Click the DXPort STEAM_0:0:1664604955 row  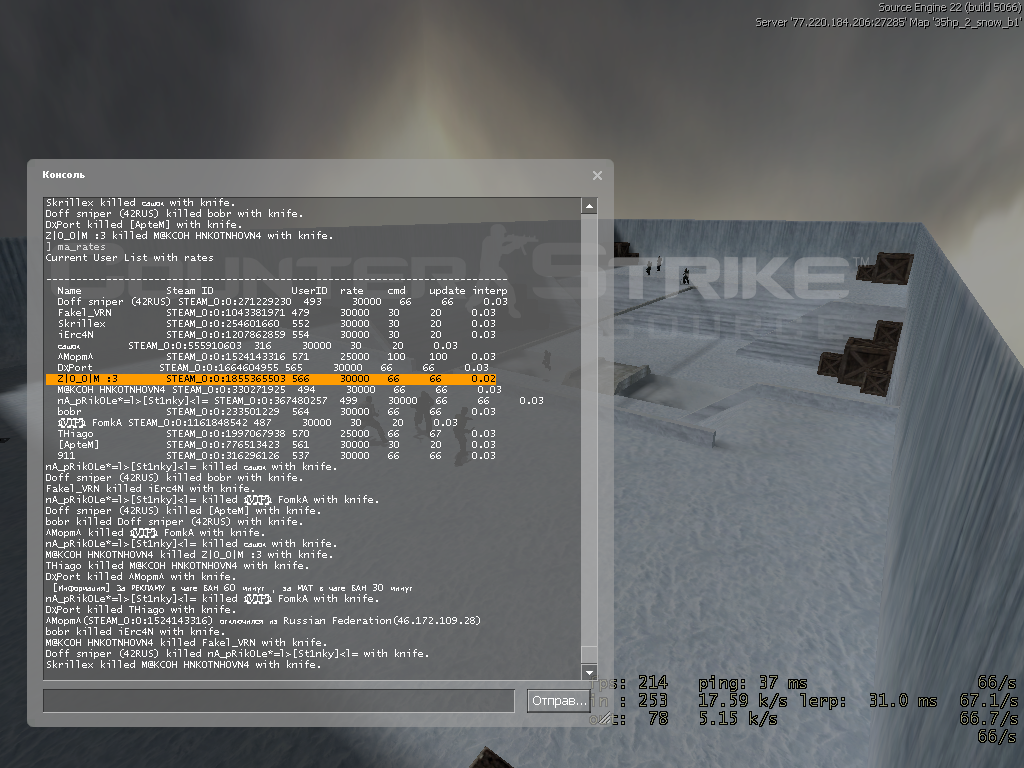click(x=273, y=368)
